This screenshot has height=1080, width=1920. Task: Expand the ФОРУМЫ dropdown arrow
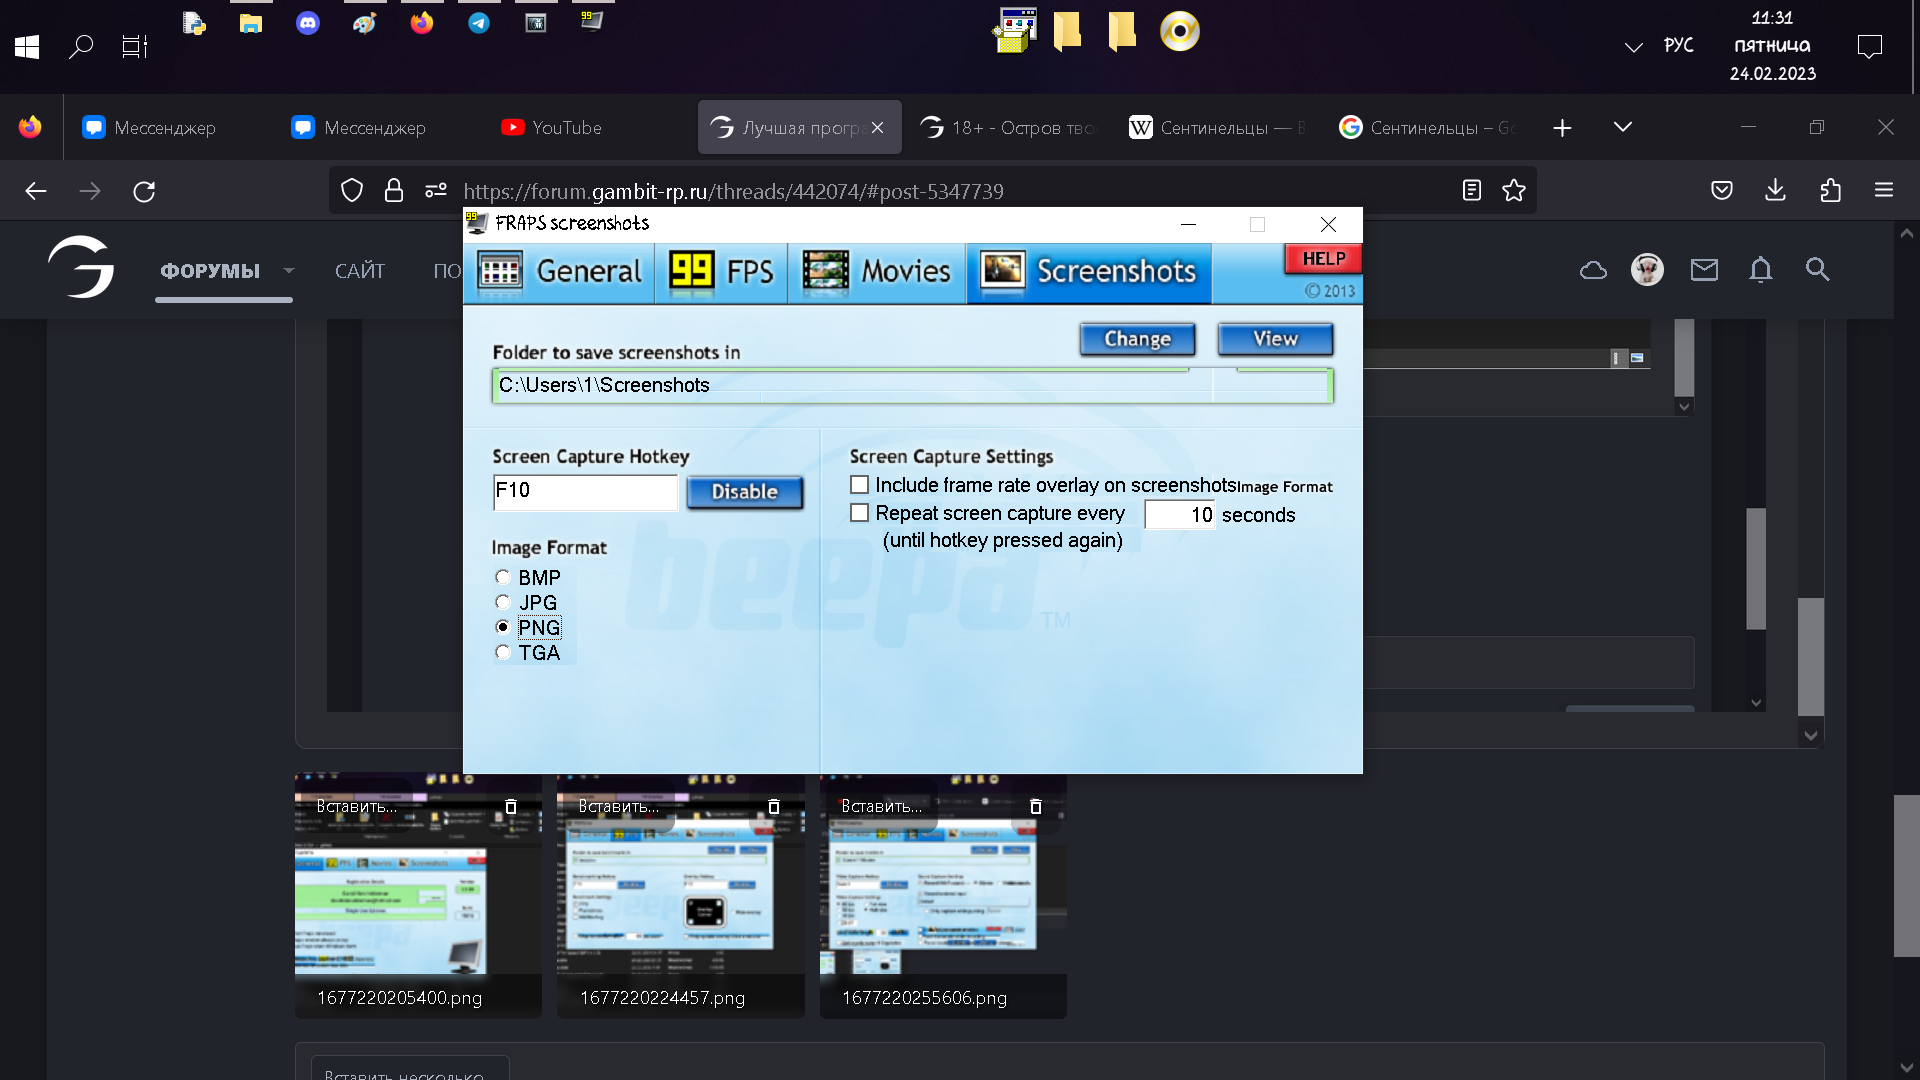[x=289, y=270]
